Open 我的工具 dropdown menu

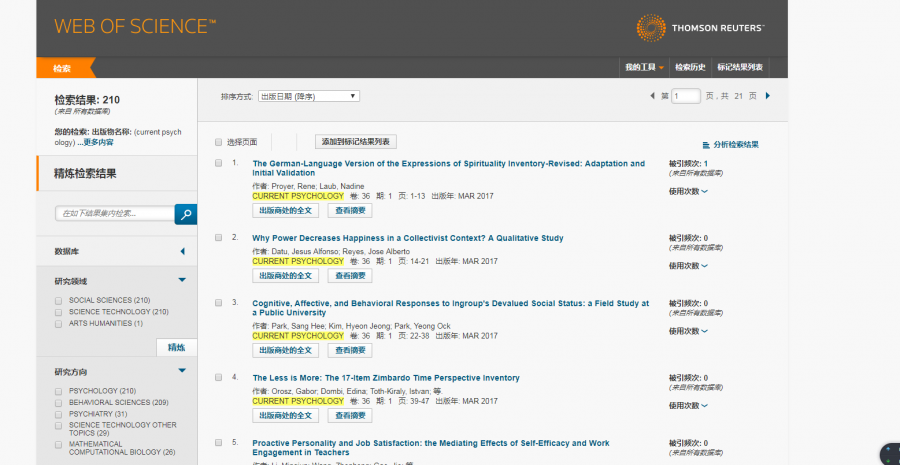click(644, 67)
